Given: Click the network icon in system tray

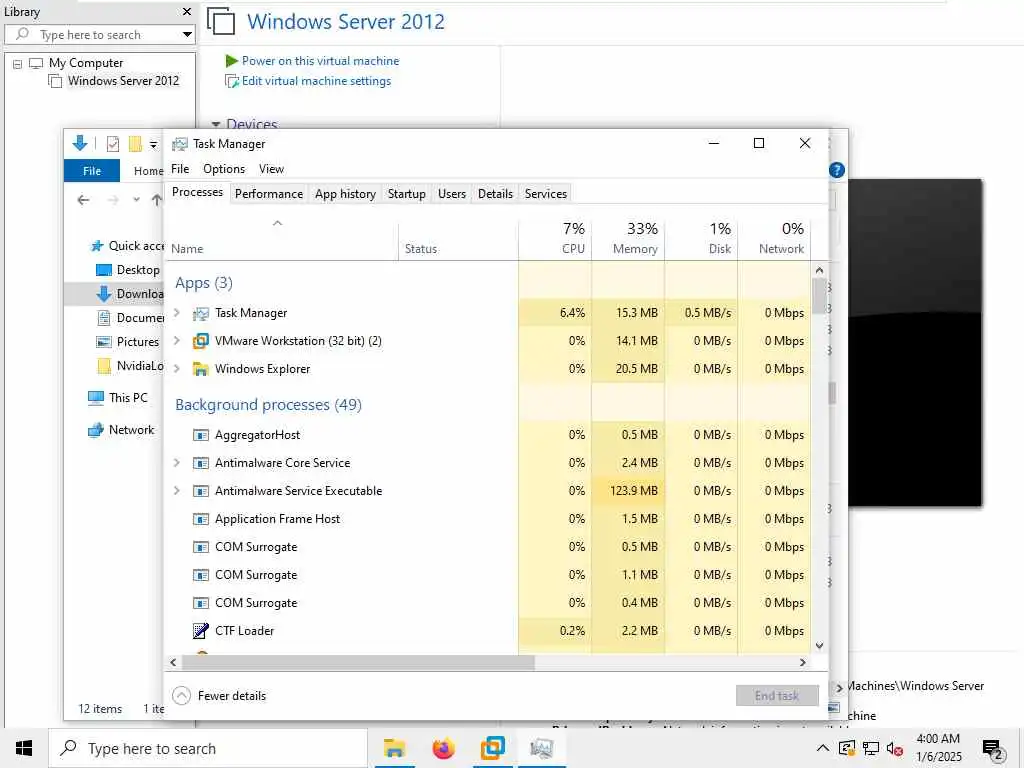Looking at the screenshot, I should coord(871,749).
